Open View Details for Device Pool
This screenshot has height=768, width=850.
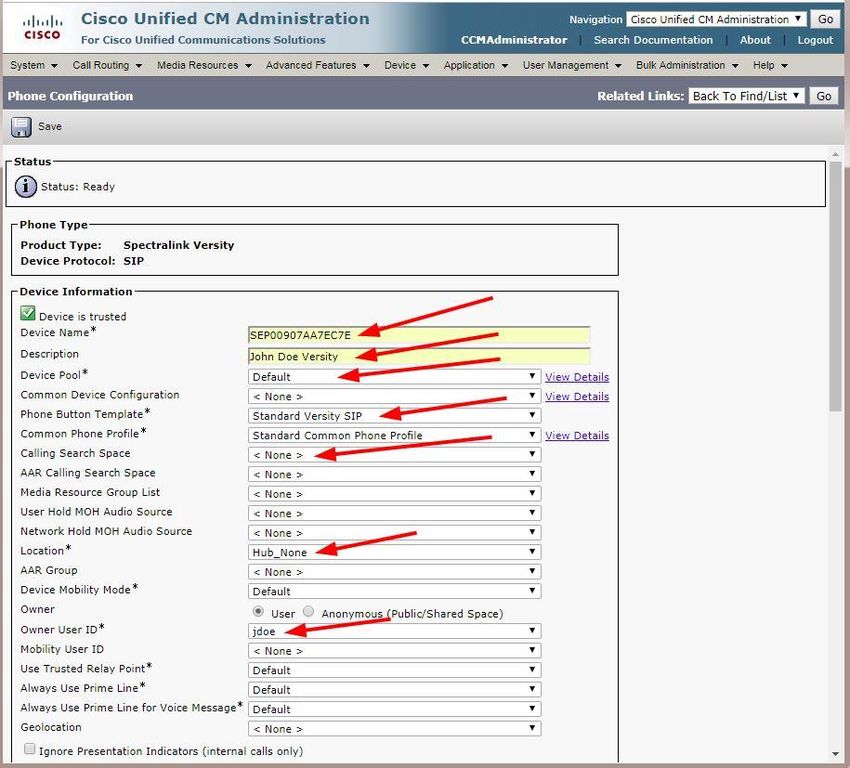[577, 377]
